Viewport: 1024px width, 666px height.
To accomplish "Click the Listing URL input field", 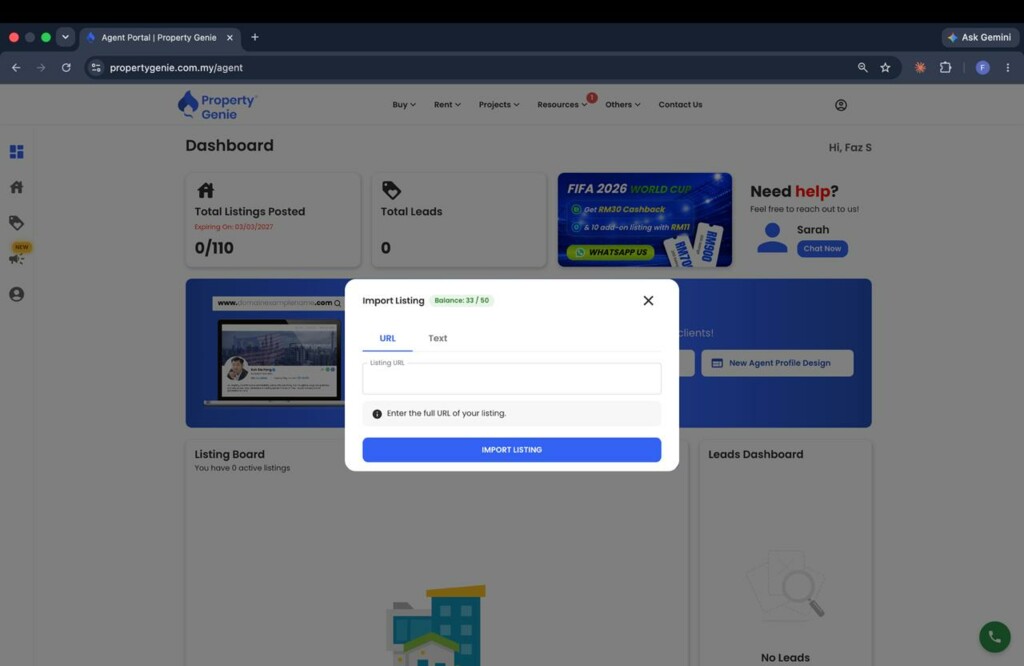I will 511,379.
